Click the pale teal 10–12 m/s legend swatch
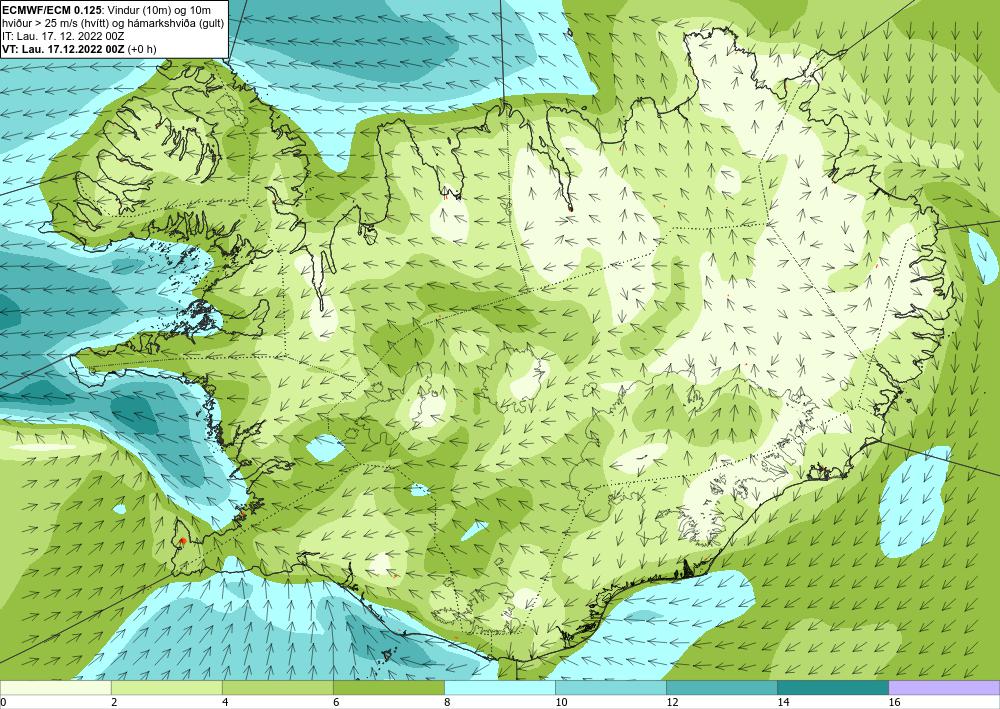1000x709 pixels. (x=611, y=688)
